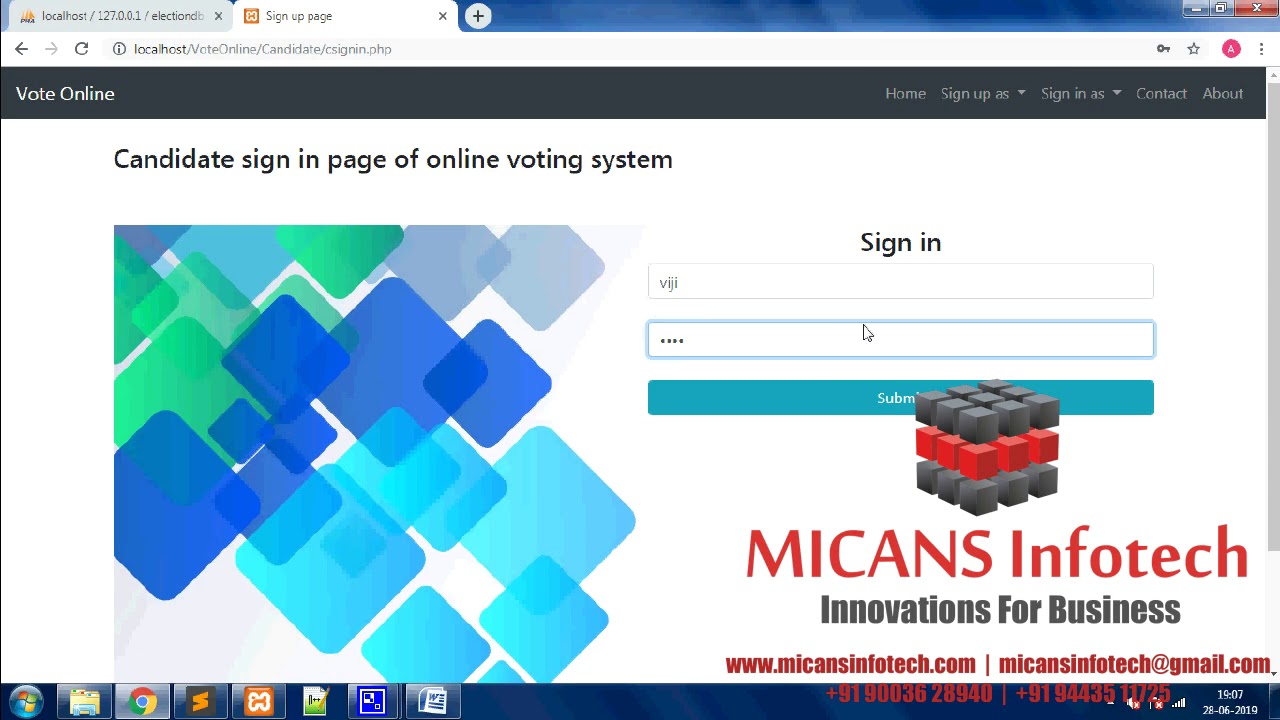Open the blue square app in taskbar
The image size is (1280, 720).
coord(372,702)
